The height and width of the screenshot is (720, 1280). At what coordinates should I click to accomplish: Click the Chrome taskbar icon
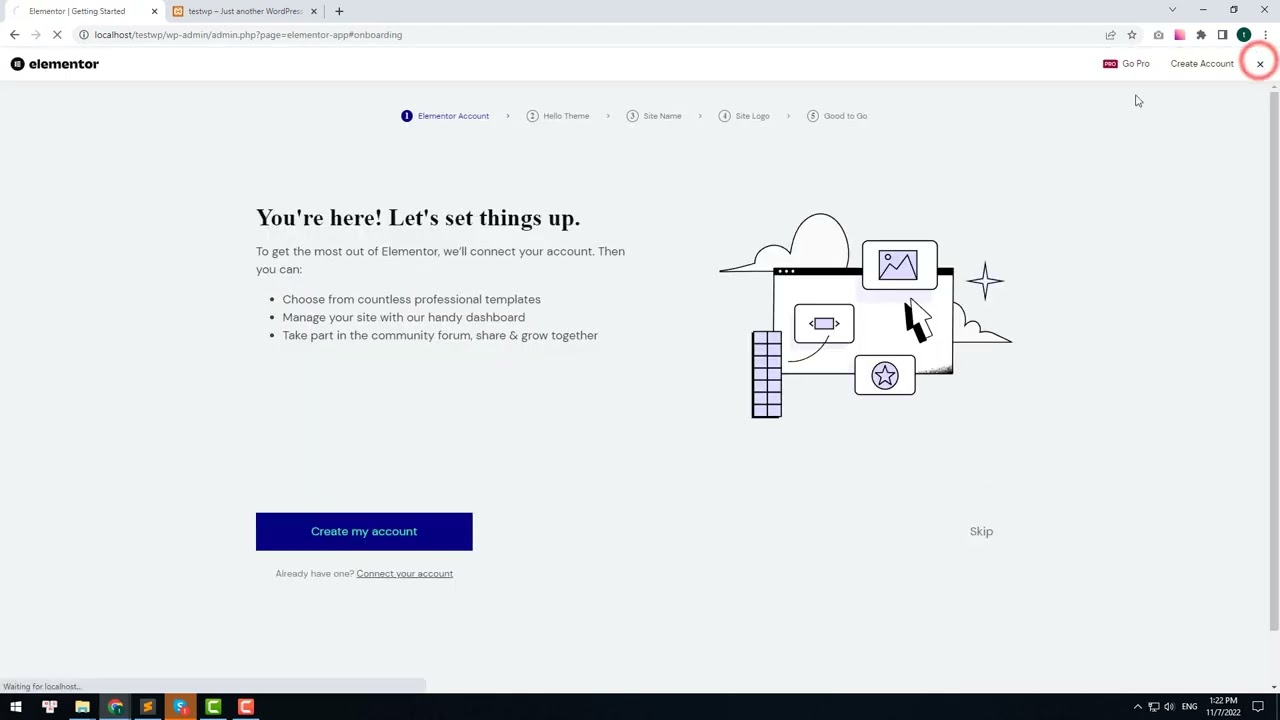point(115,707)
